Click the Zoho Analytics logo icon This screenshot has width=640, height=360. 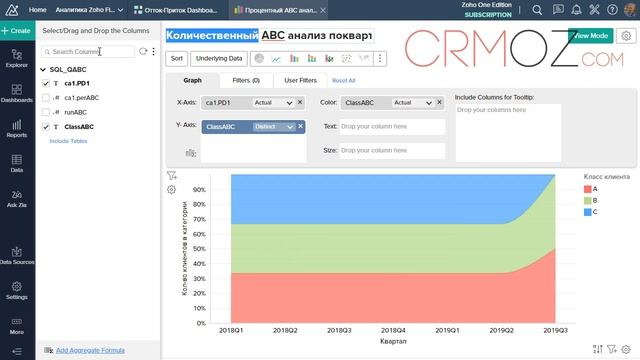[12, 10]
